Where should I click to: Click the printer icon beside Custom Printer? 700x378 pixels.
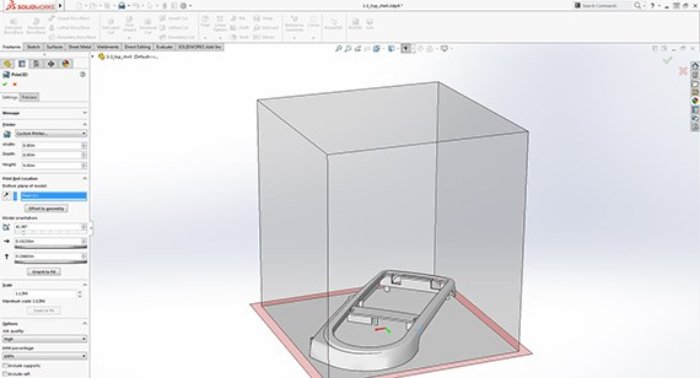point(7,134)
